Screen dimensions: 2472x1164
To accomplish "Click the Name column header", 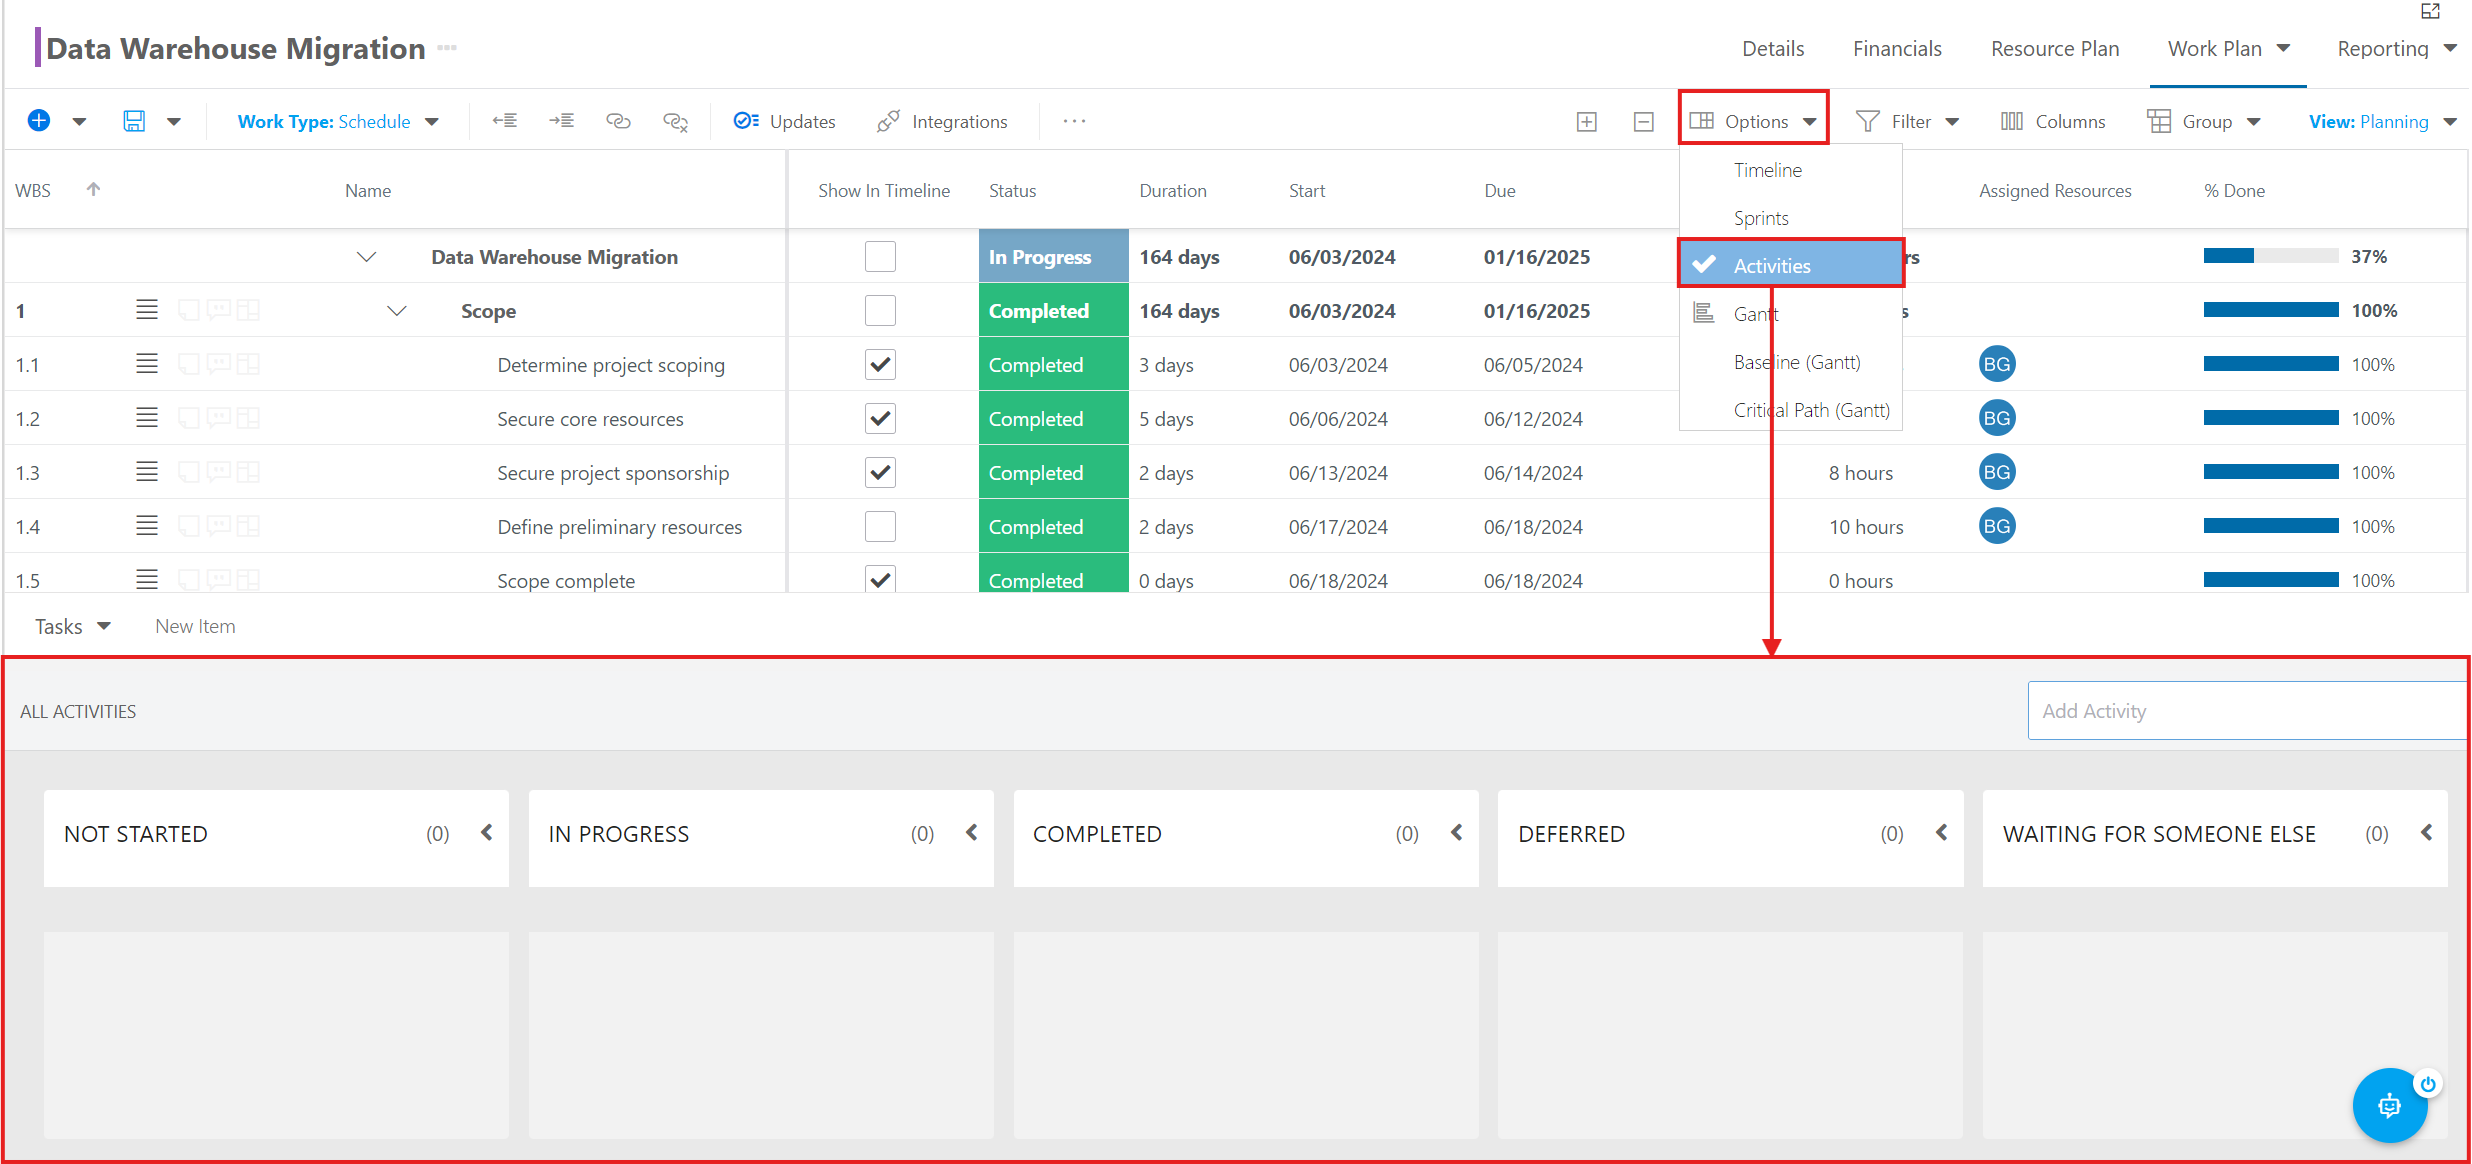I will [x=368, y=190].
